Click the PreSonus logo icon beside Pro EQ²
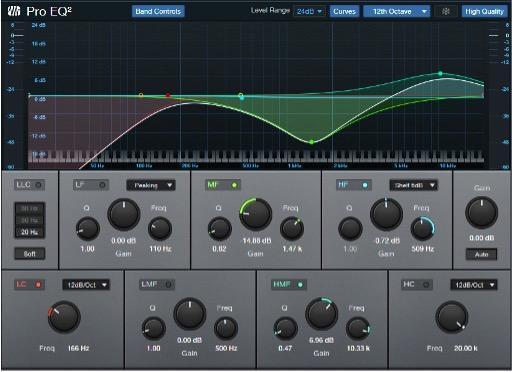Image resolution: width=512 pixels, height=372 pixels. [x=14, y=12]
